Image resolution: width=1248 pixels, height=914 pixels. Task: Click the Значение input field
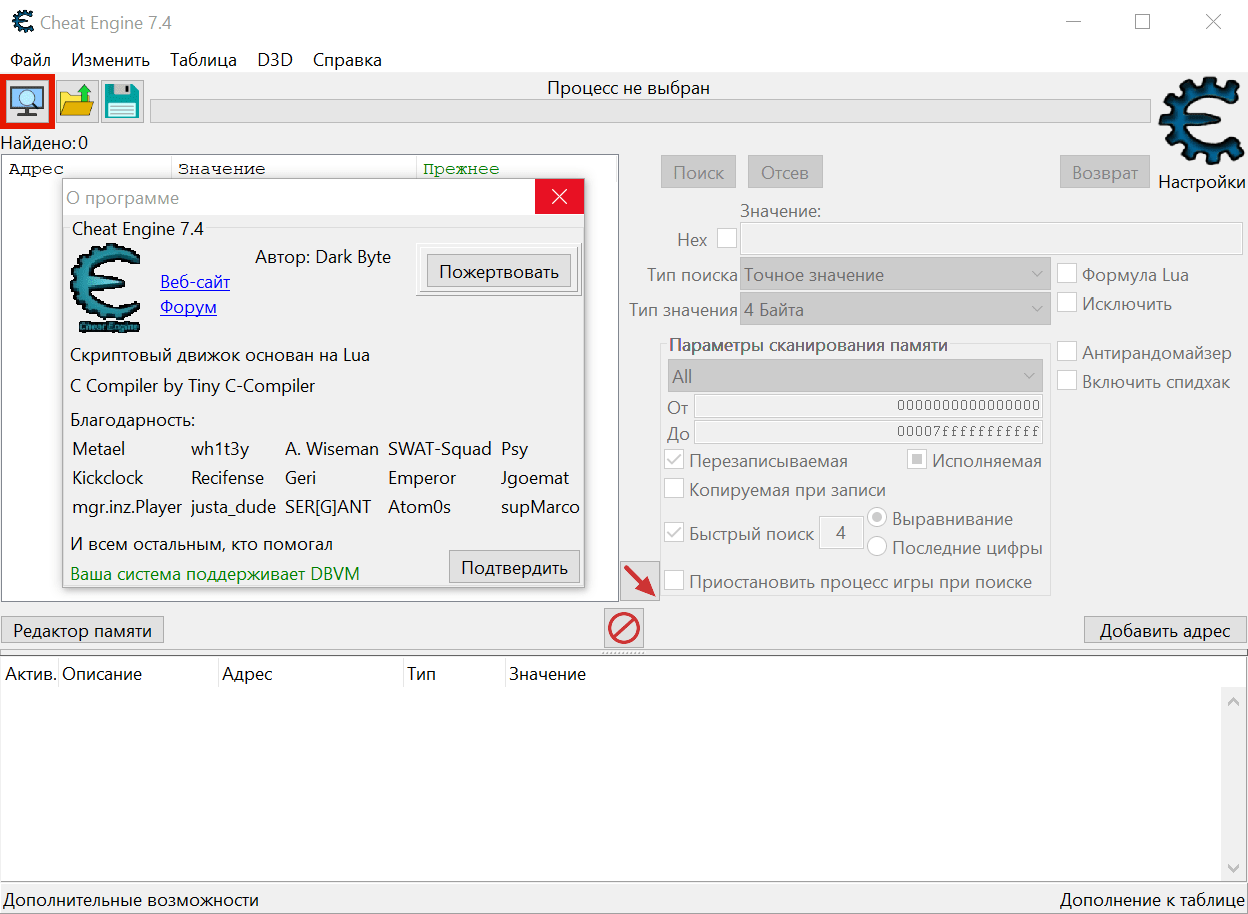pyautogui.click(x=991, y=239)
